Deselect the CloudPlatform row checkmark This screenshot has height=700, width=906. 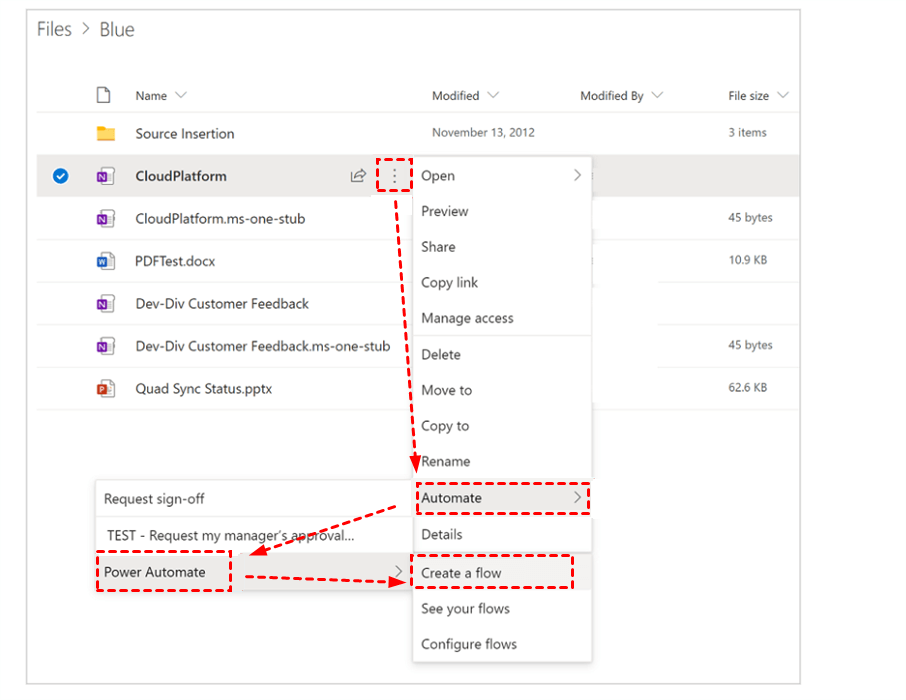tap(61, 176)
